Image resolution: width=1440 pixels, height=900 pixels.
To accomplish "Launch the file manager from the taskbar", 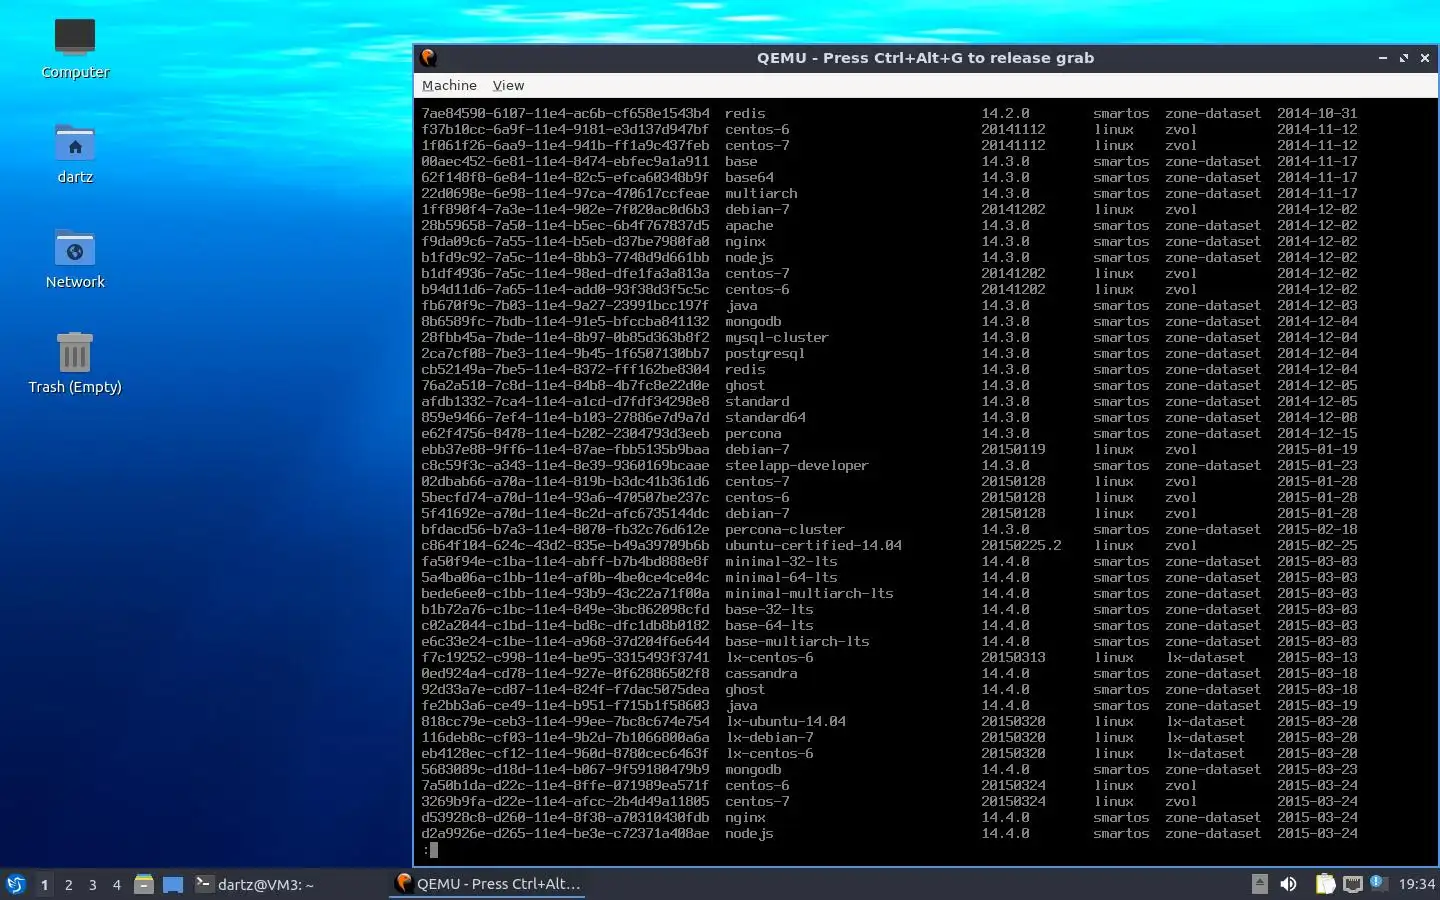I will (144, 884).
